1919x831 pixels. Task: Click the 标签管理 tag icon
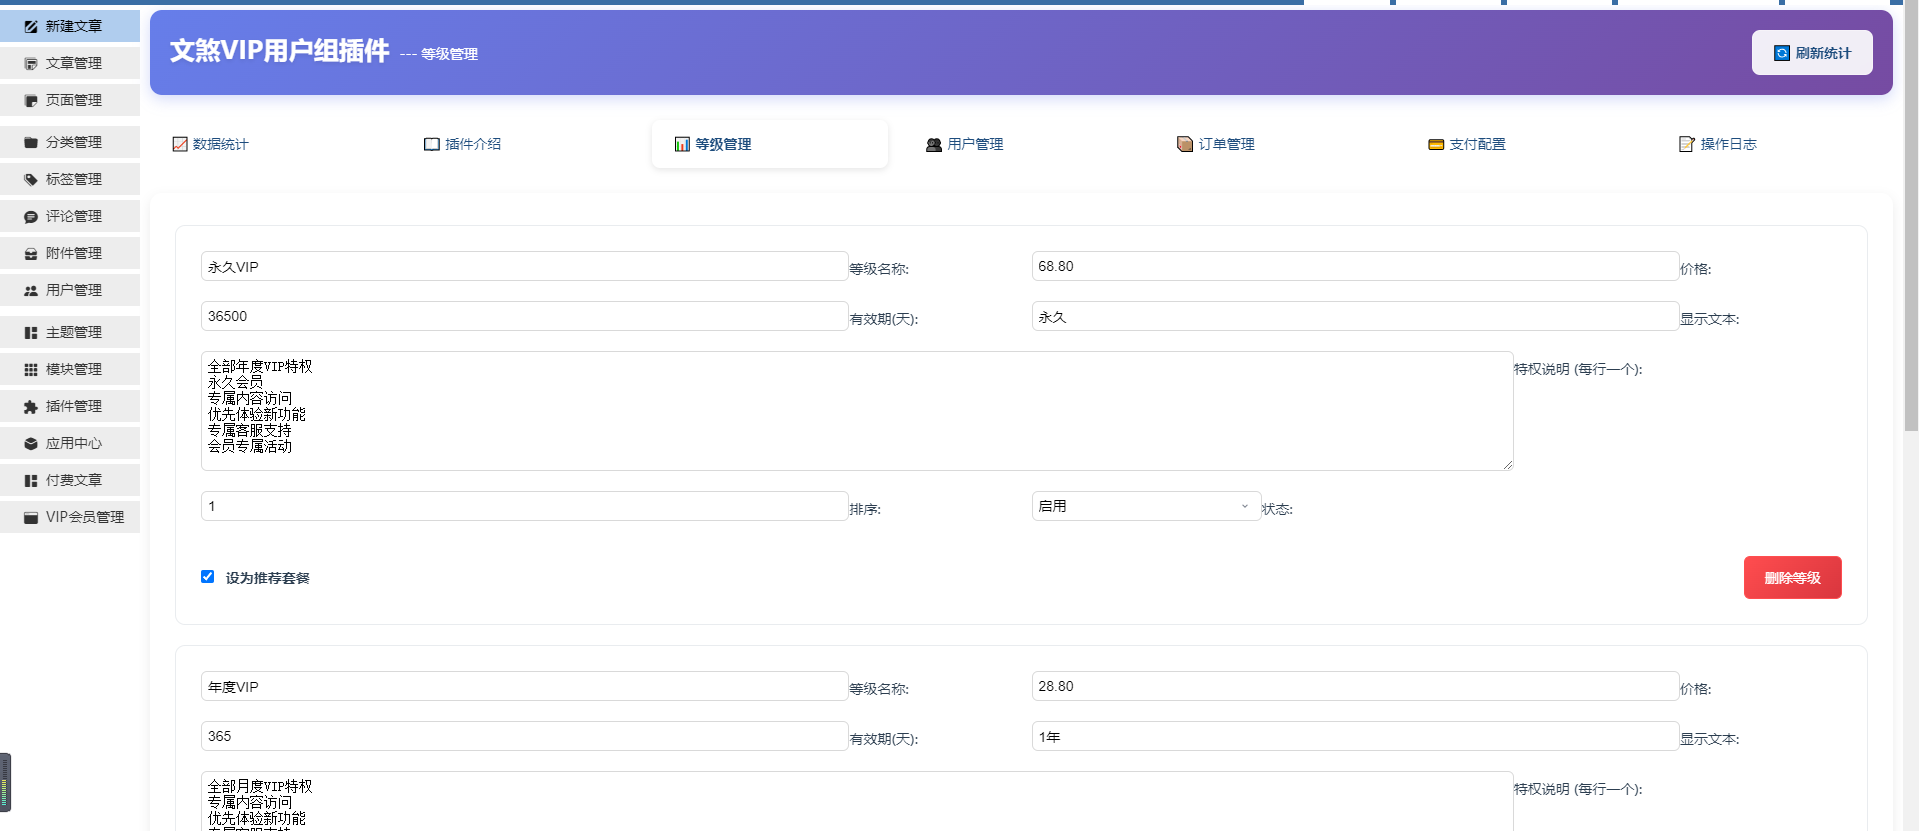tap(31, 180)
